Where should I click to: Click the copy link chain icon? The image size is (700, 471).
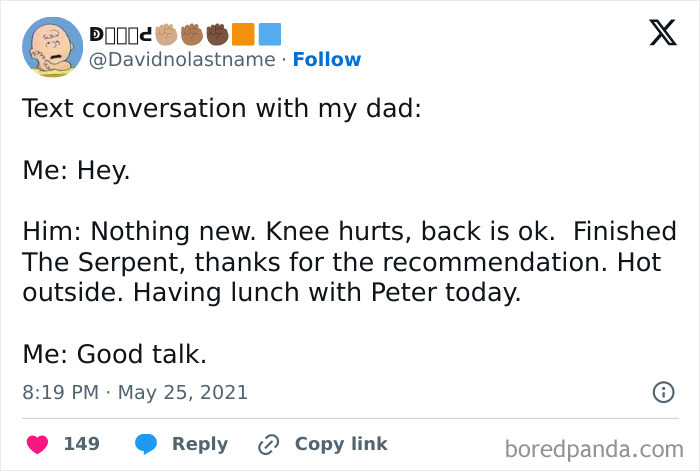(x=269, y=444)
